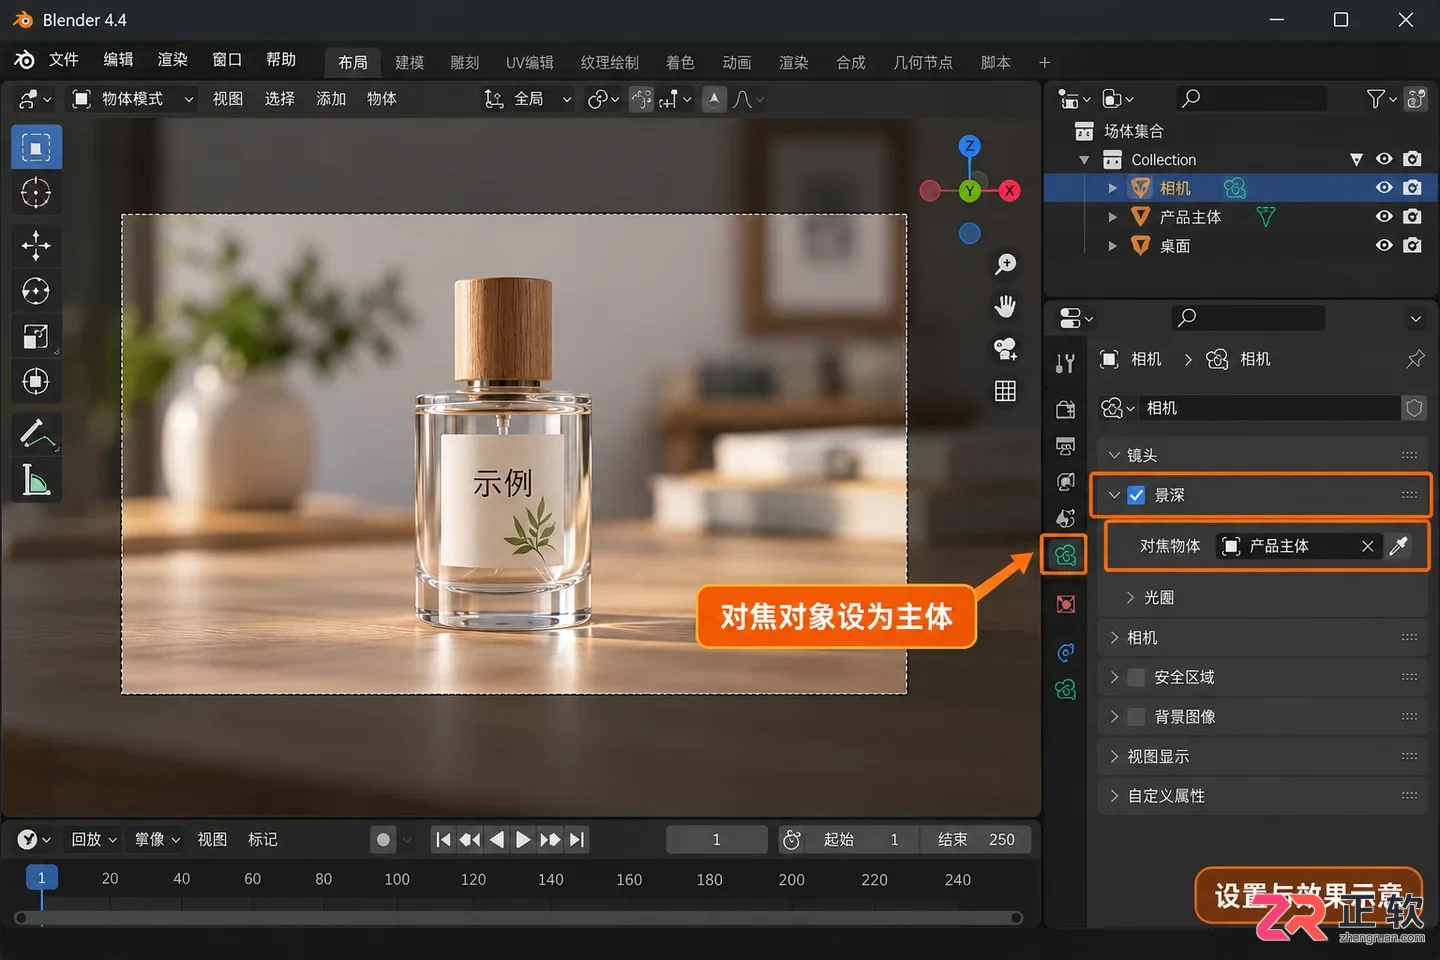
Task: Clear the 产品主体 focus object with X
Action: [x=1367, y=546]
